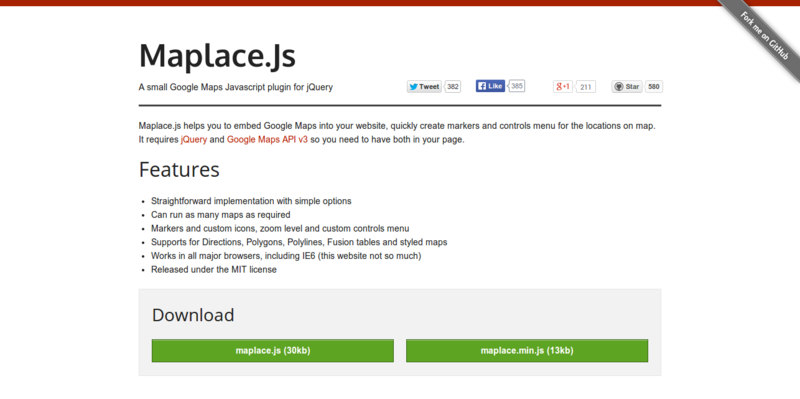The width and height of the screenshot is (800, 399).
Task: Open the 580 GitHub stargazers count
Action: [x=654, y=87]
